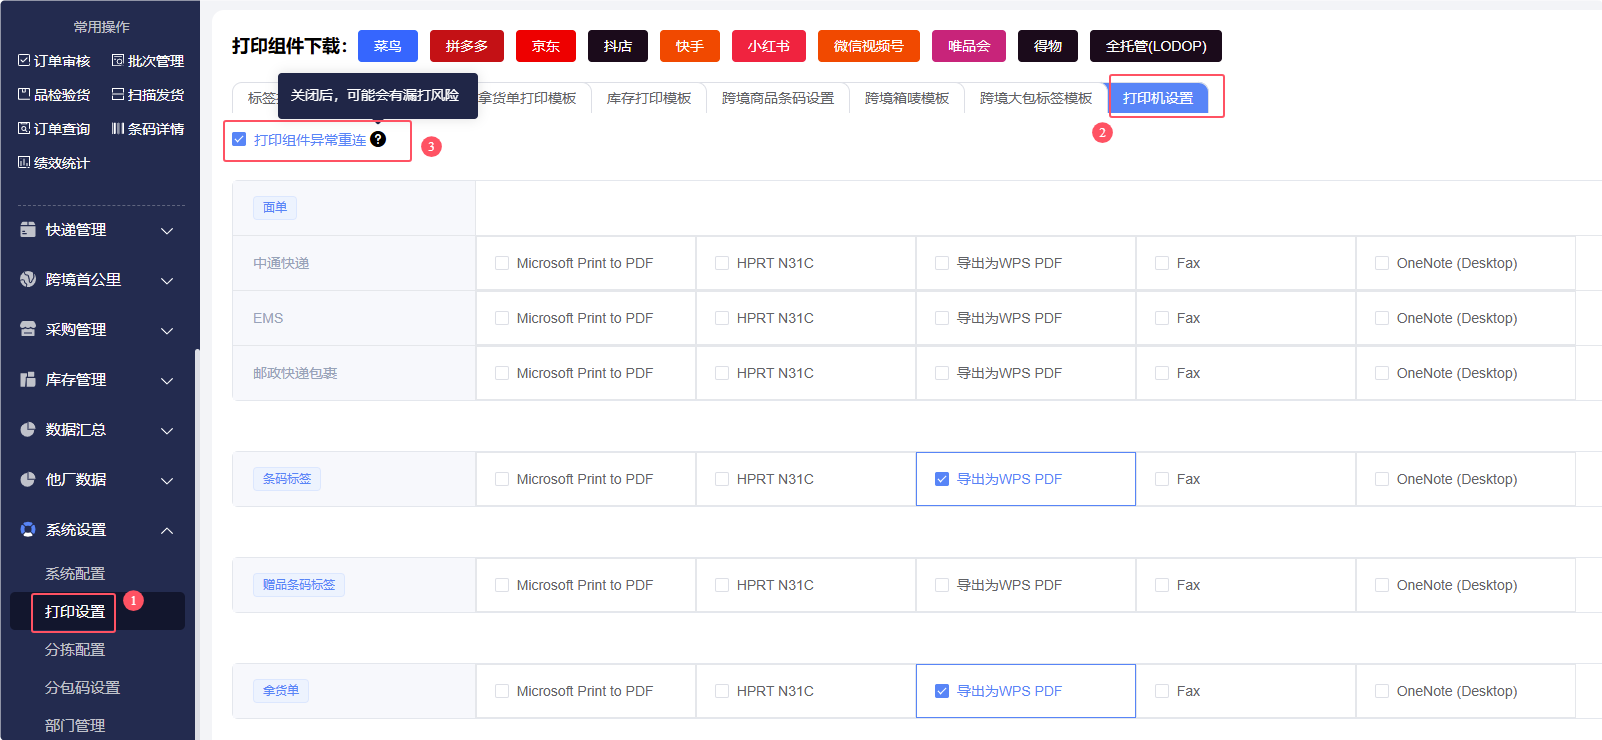The height and width of the screenshot is (740, 1602).
Task: Click the help icon beside 打印组件异常重连
Action: tap(378, 139)
